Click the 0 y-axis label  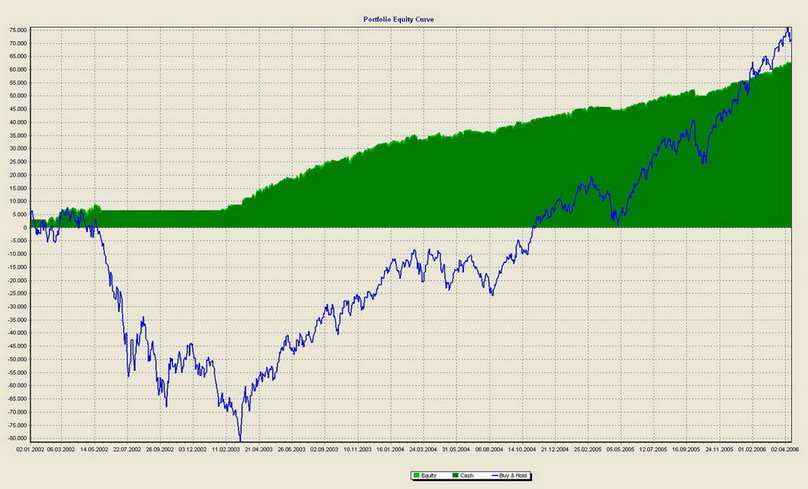tap(25, 228)
